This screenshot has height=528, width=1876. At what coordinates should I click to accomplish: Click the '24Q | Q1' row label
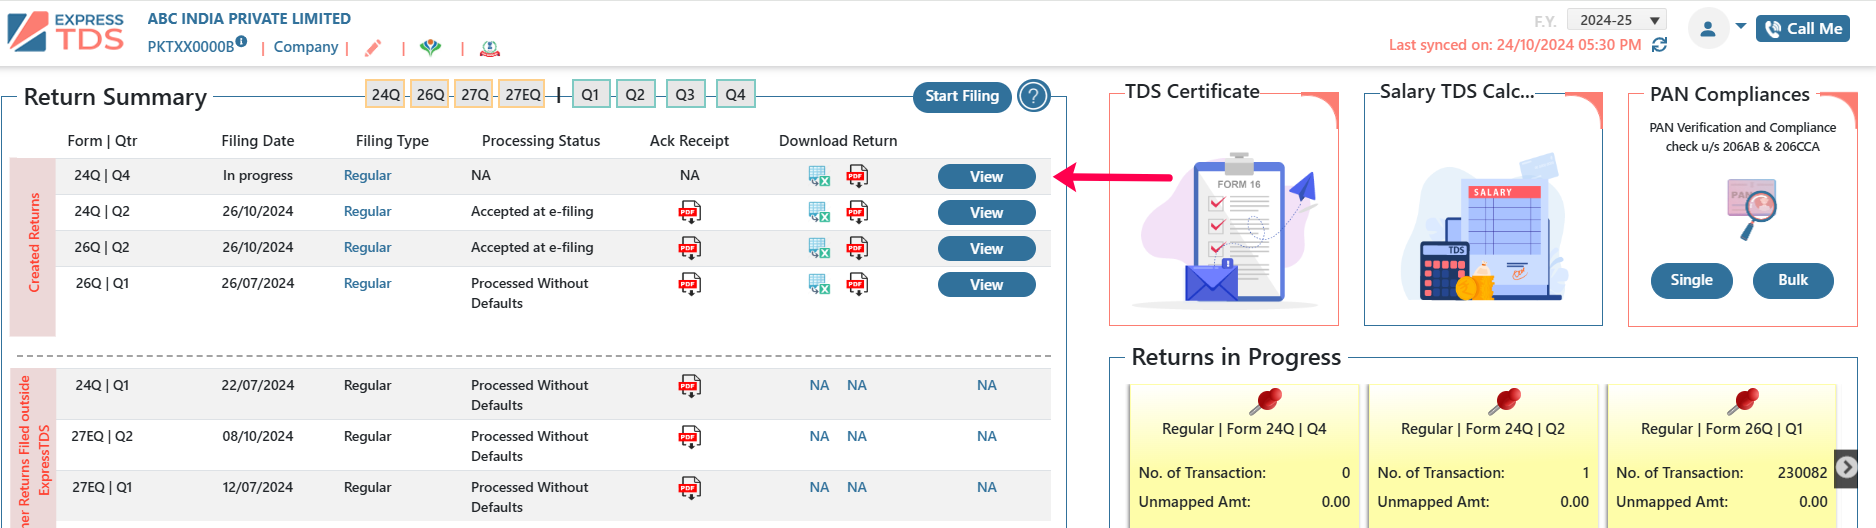[102, 385]
